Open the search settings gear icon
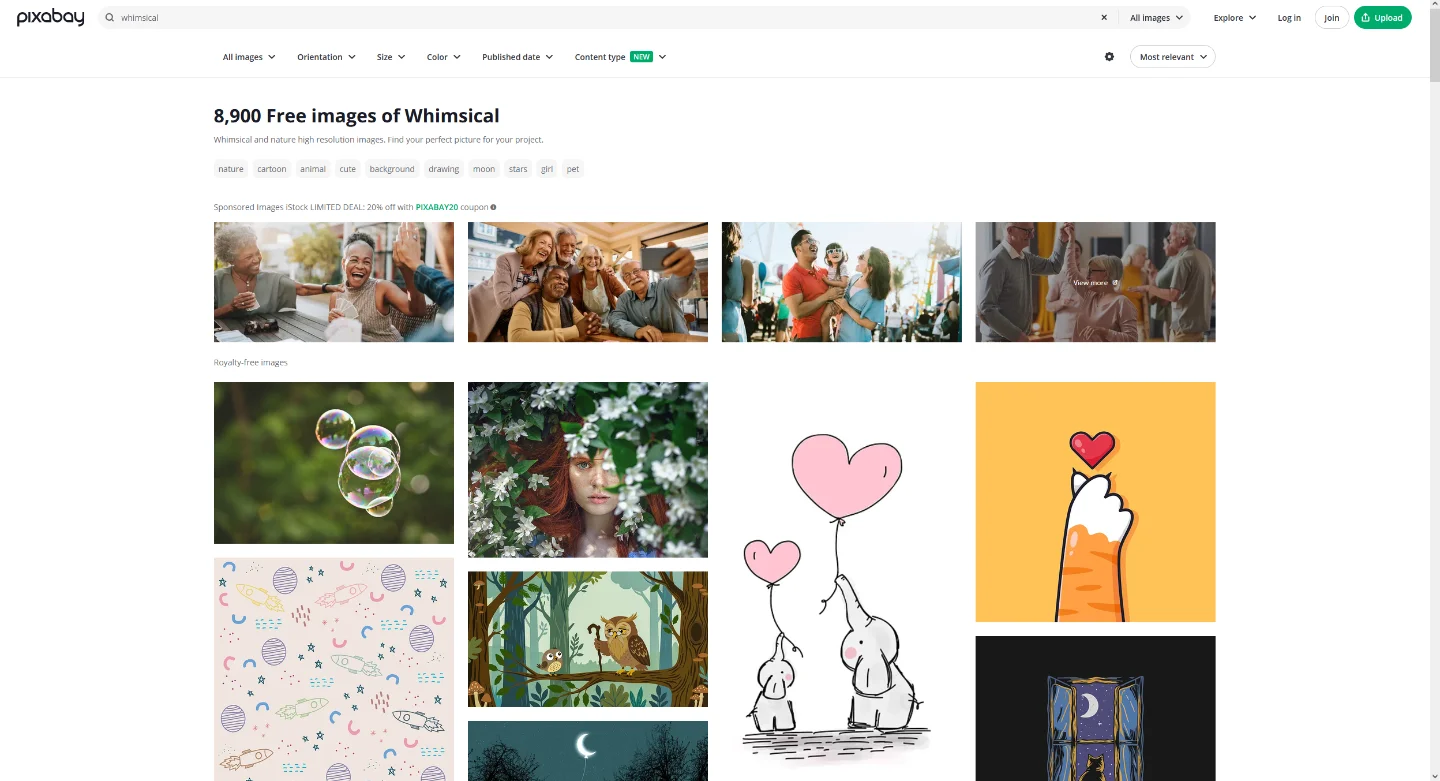 (x=1109, y=57)
